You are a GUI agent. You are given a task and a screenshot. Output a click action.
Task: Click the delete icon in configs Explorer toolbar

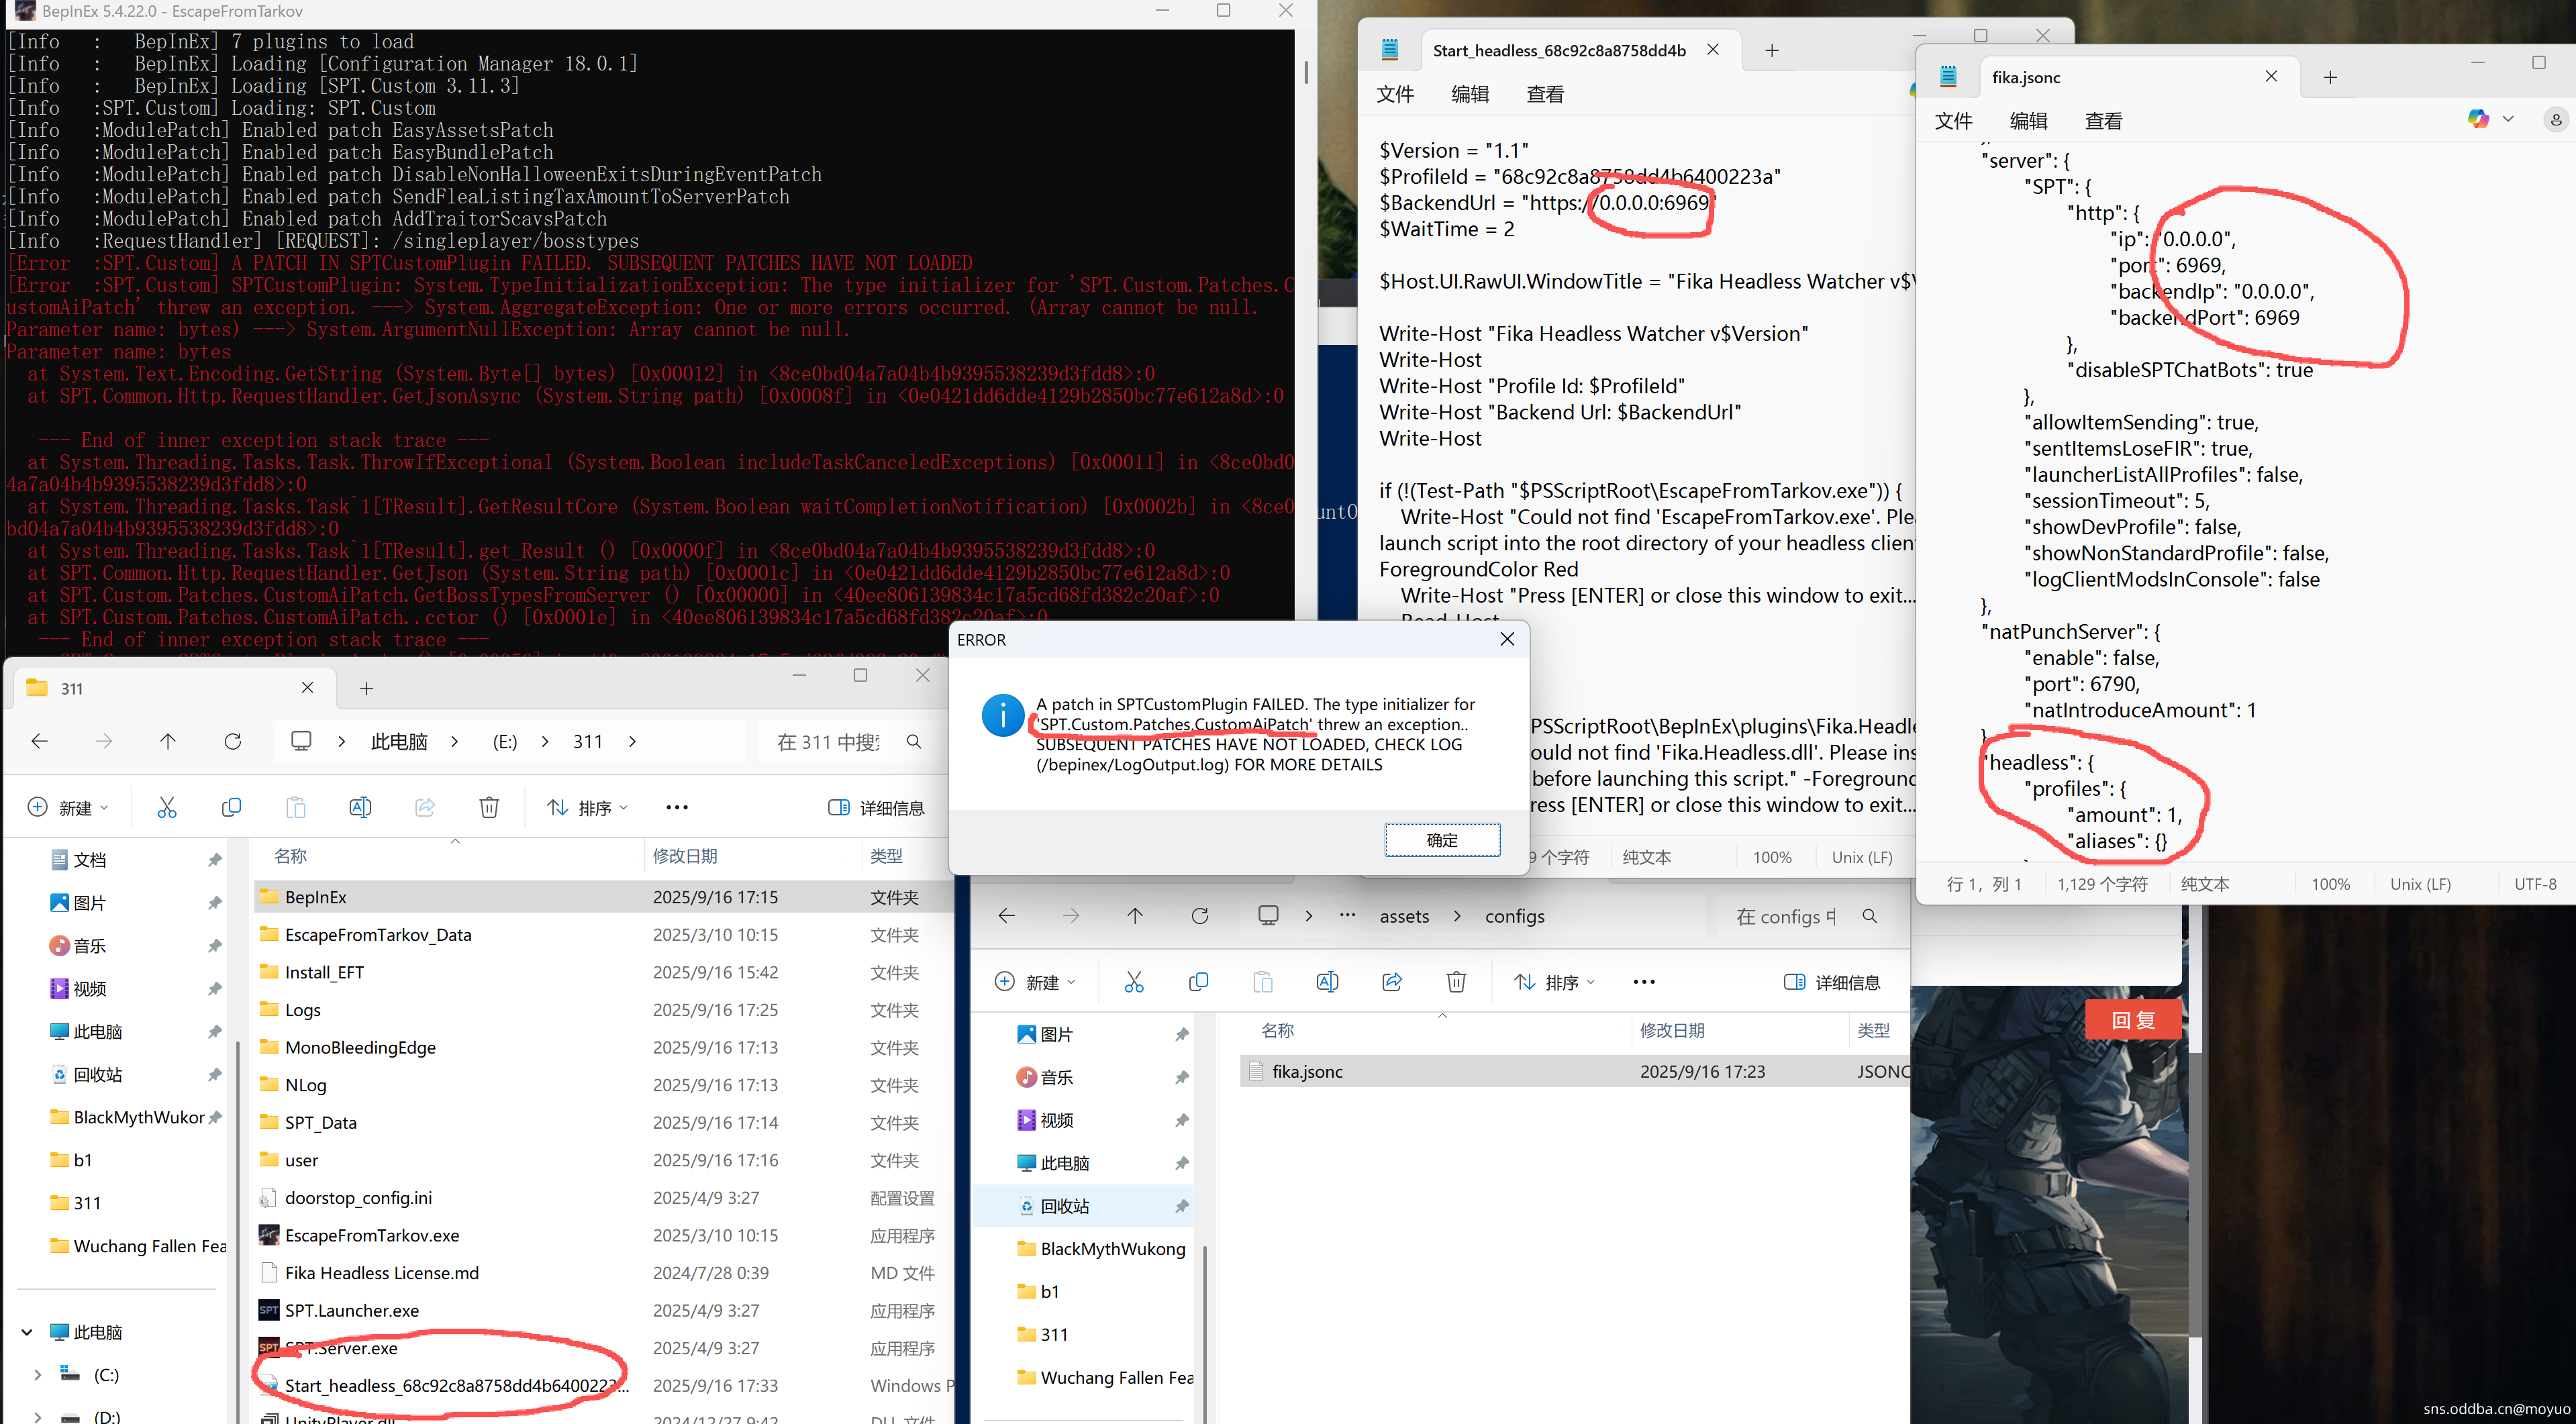(x=1456, y=982)
